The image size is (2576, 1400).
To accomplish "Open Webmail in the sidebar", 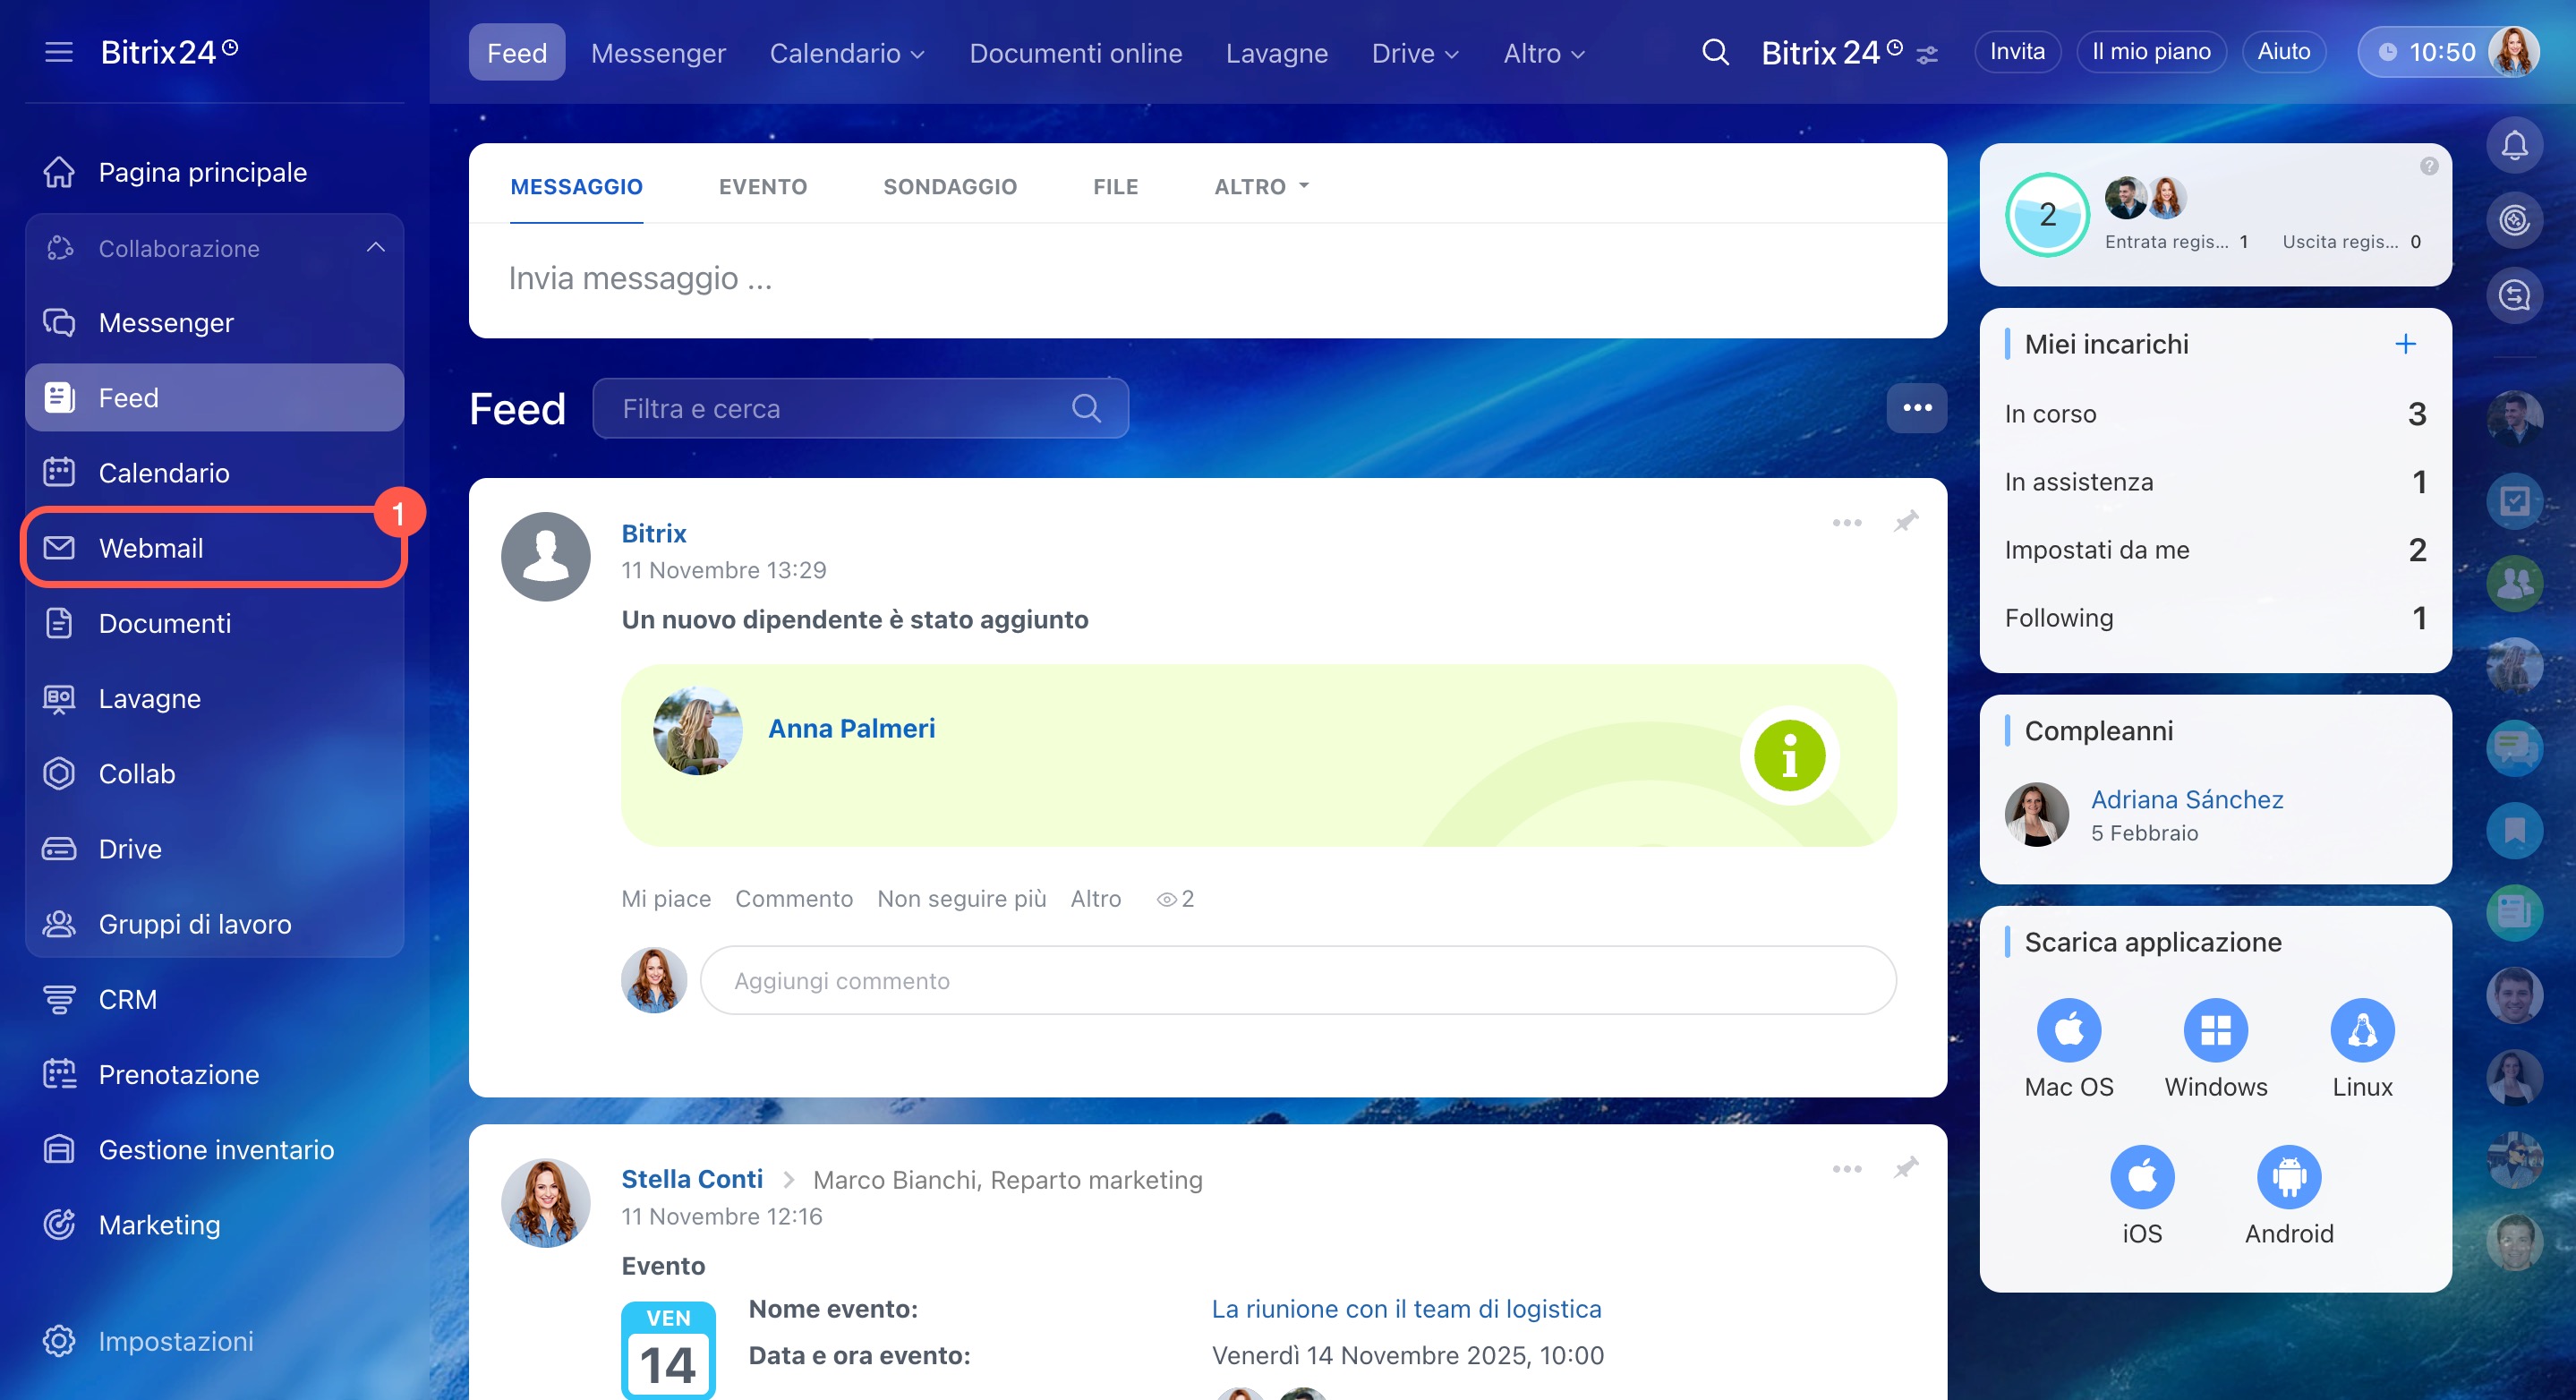I will (x=150, y=548).
